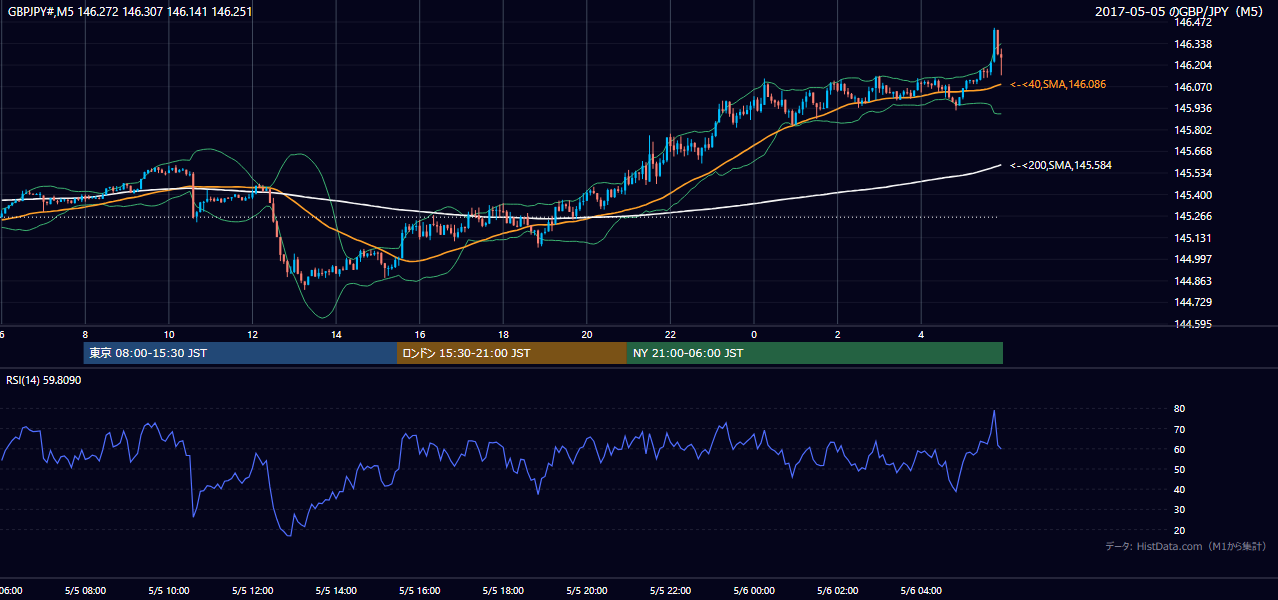Click hour tick 8 under price chart

pyautogui.click(x=85, y=334)
